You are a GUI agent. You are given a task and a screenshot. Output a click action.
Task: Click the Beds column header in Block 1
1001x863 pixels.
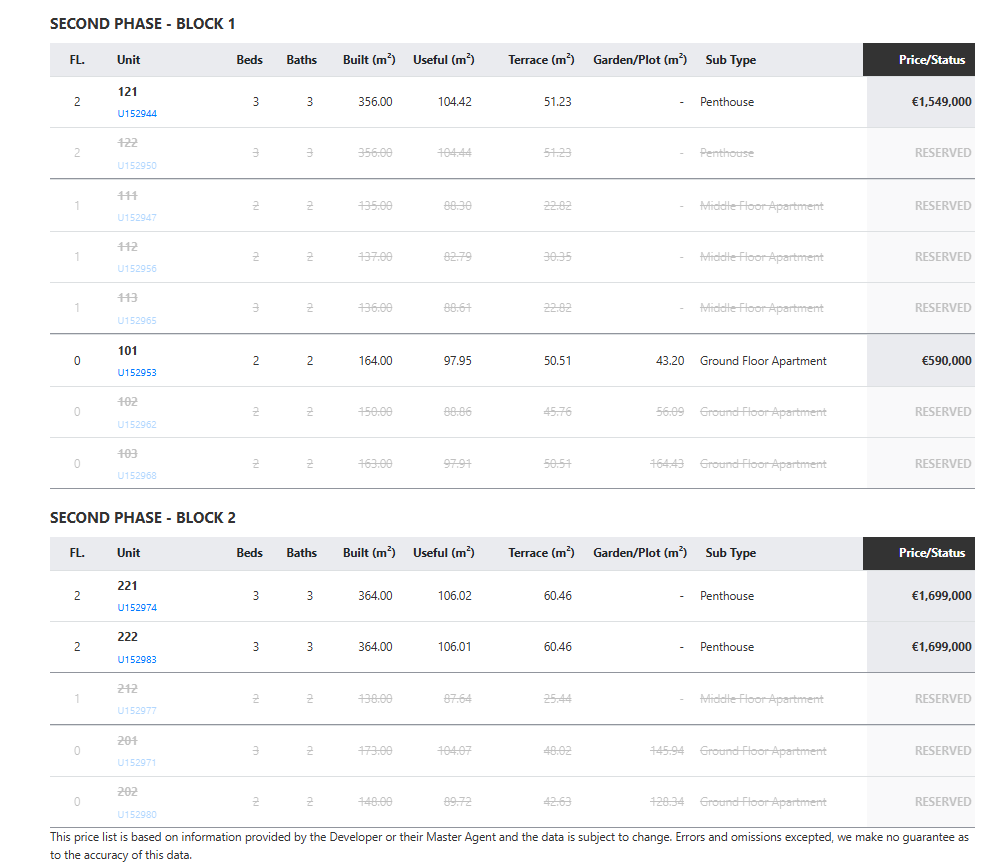click(x=249, y=60)
